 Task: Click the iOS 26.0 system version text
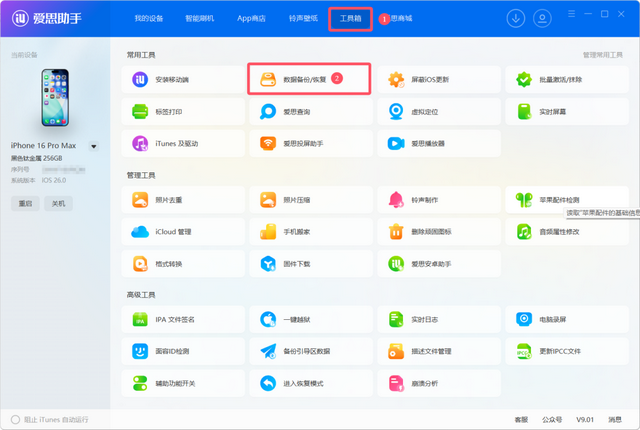click(x=53, y=180)
